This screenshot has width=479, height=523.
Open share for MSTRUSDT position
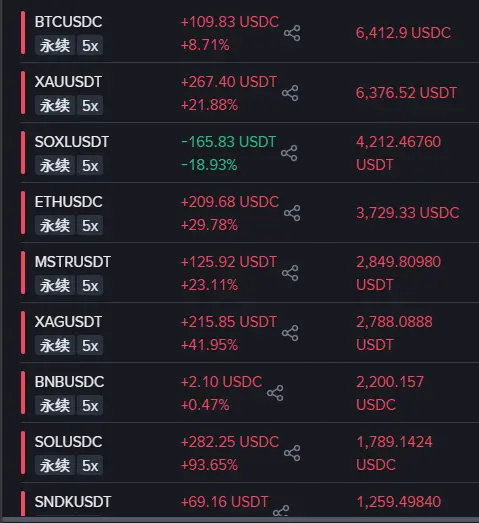click(x=290, y=273)
